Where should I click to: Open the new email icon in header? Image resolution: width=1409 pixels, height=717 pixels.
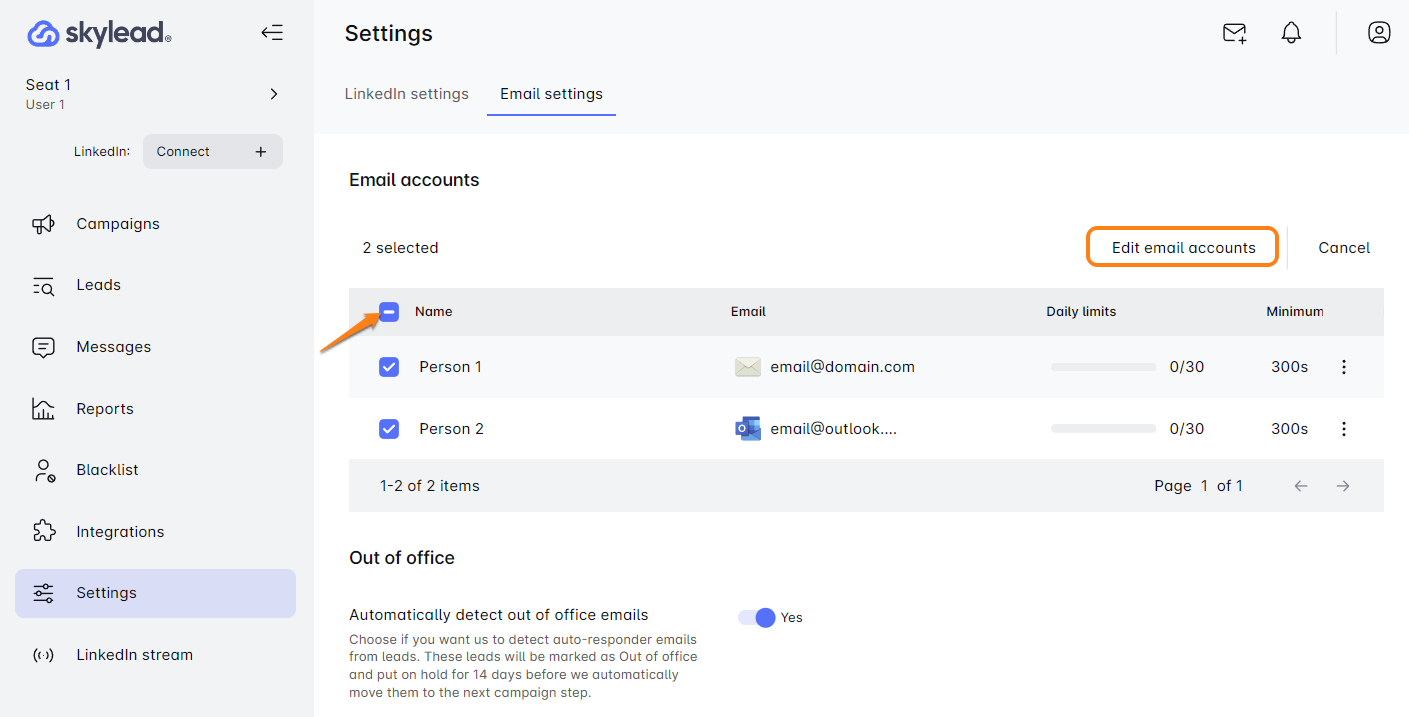tap(1235, 33)
